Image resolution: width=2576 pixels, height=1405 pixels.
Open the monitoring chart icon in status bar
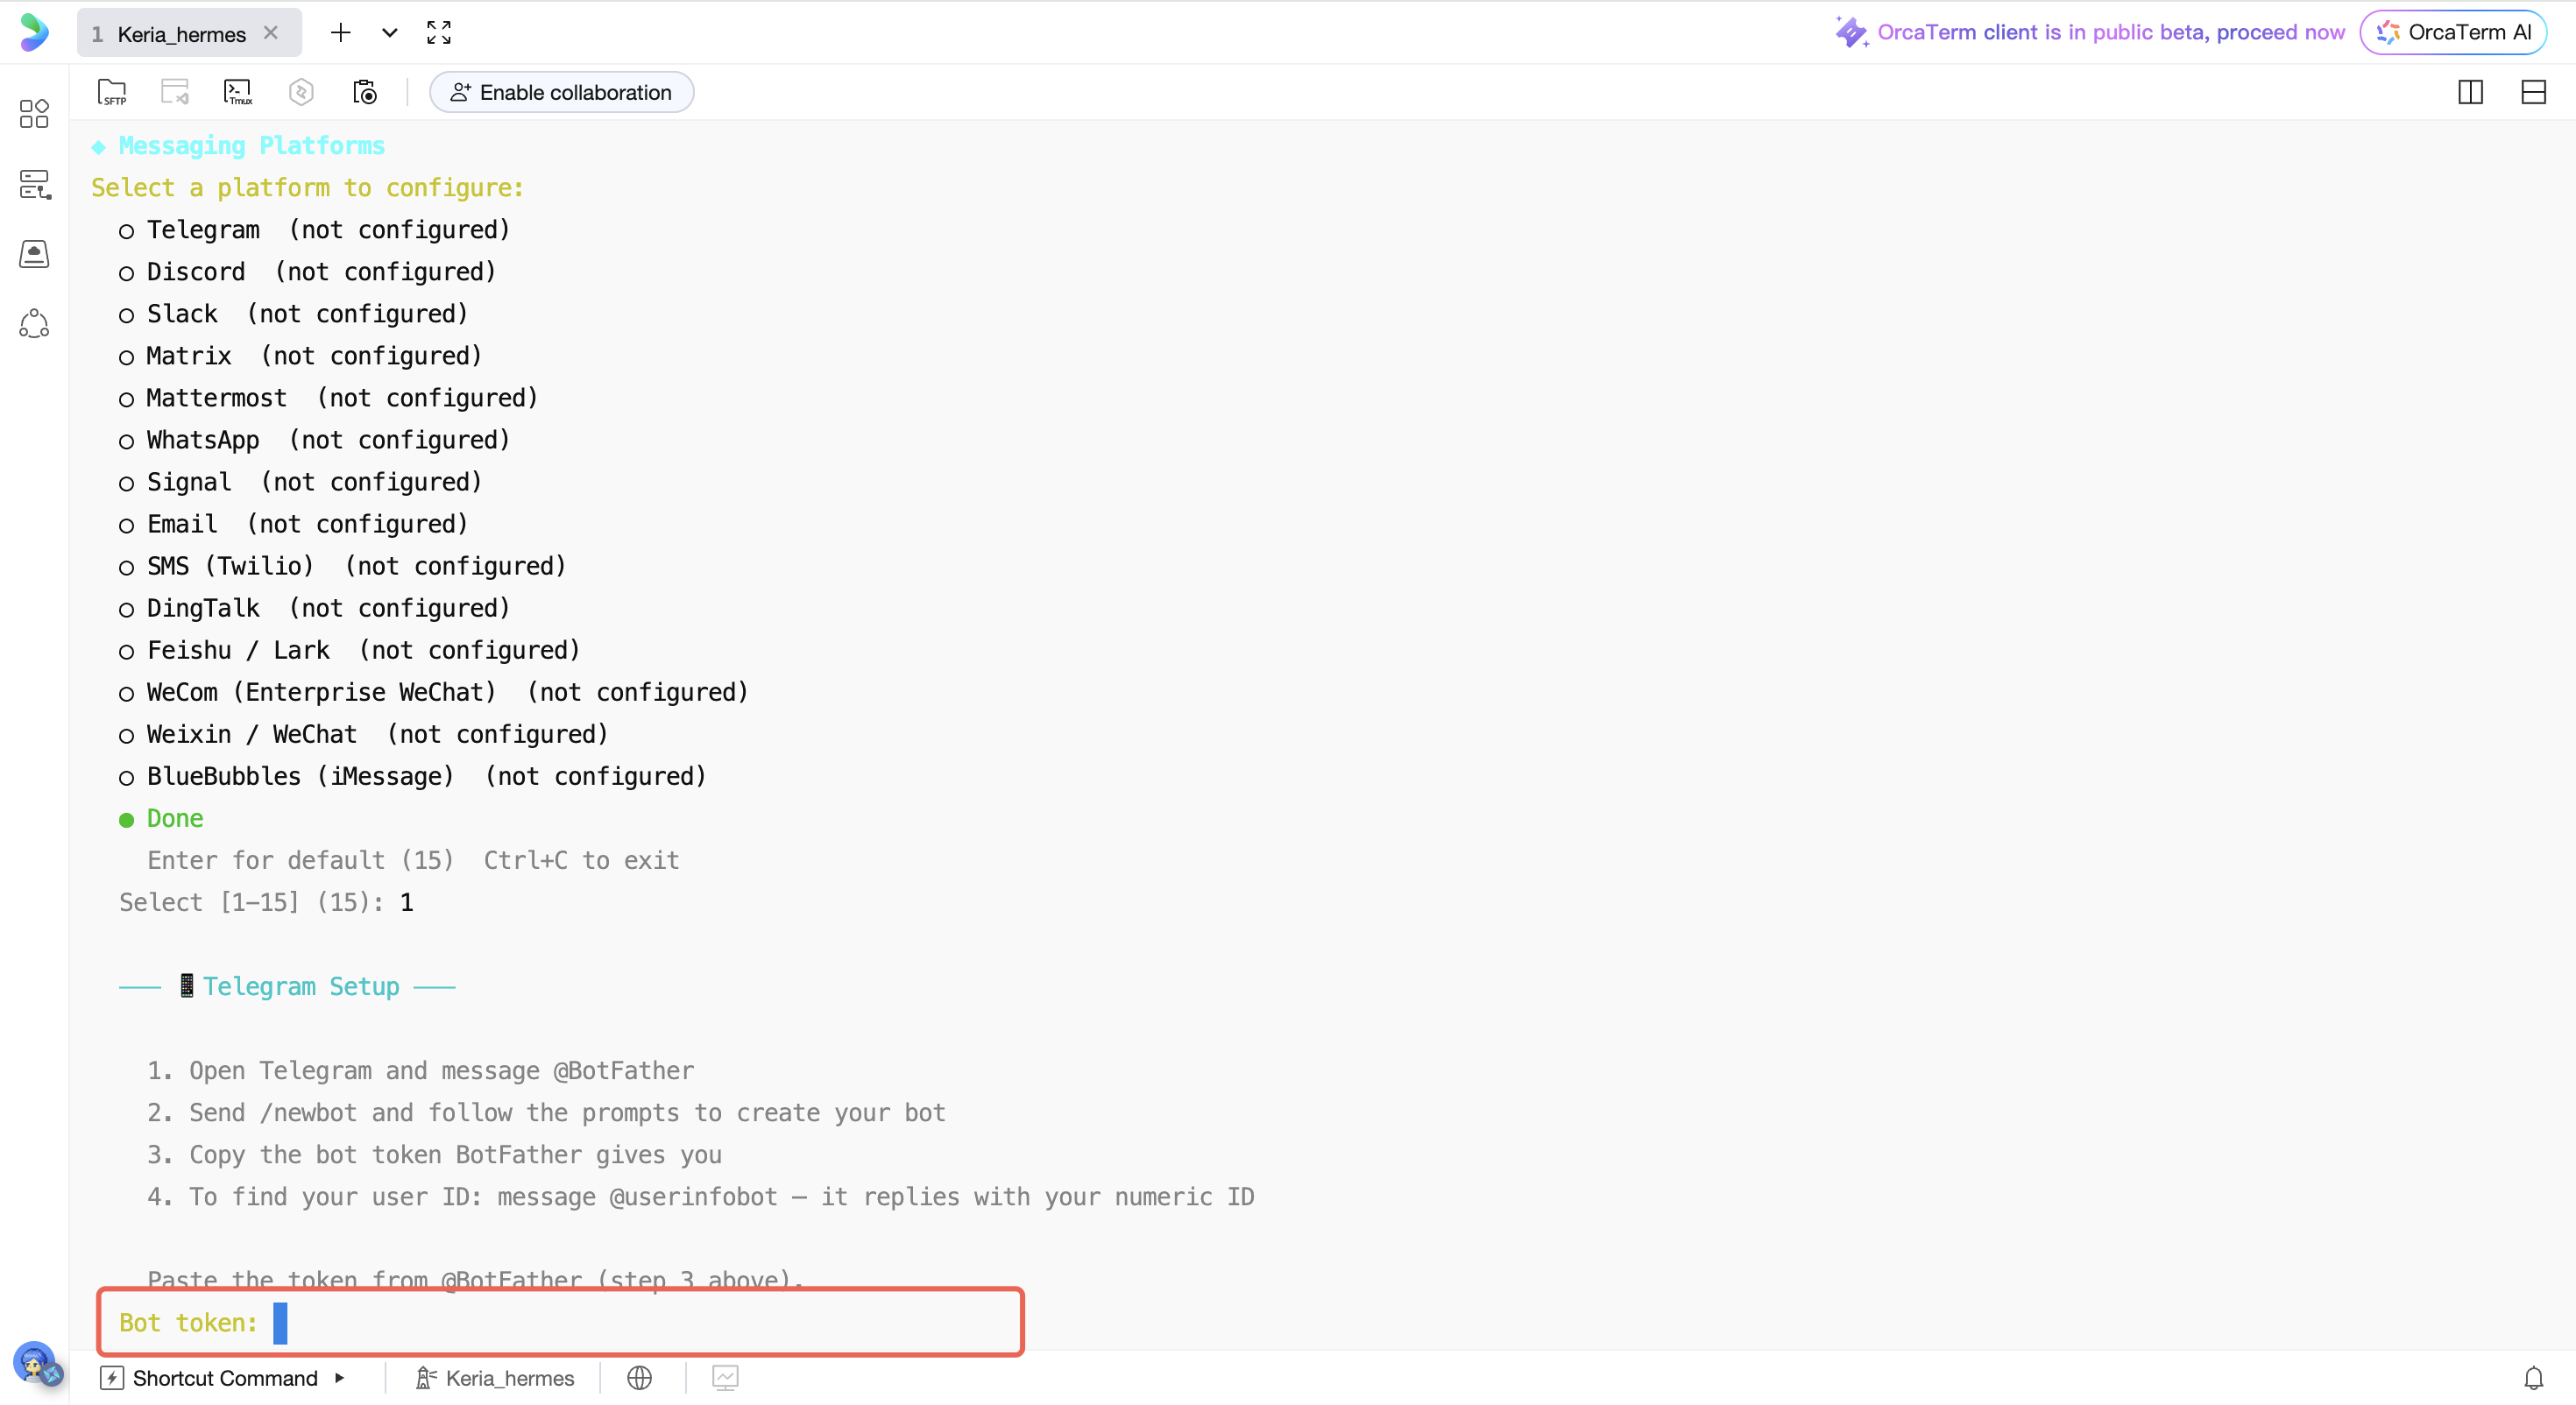click(725, 1378)
